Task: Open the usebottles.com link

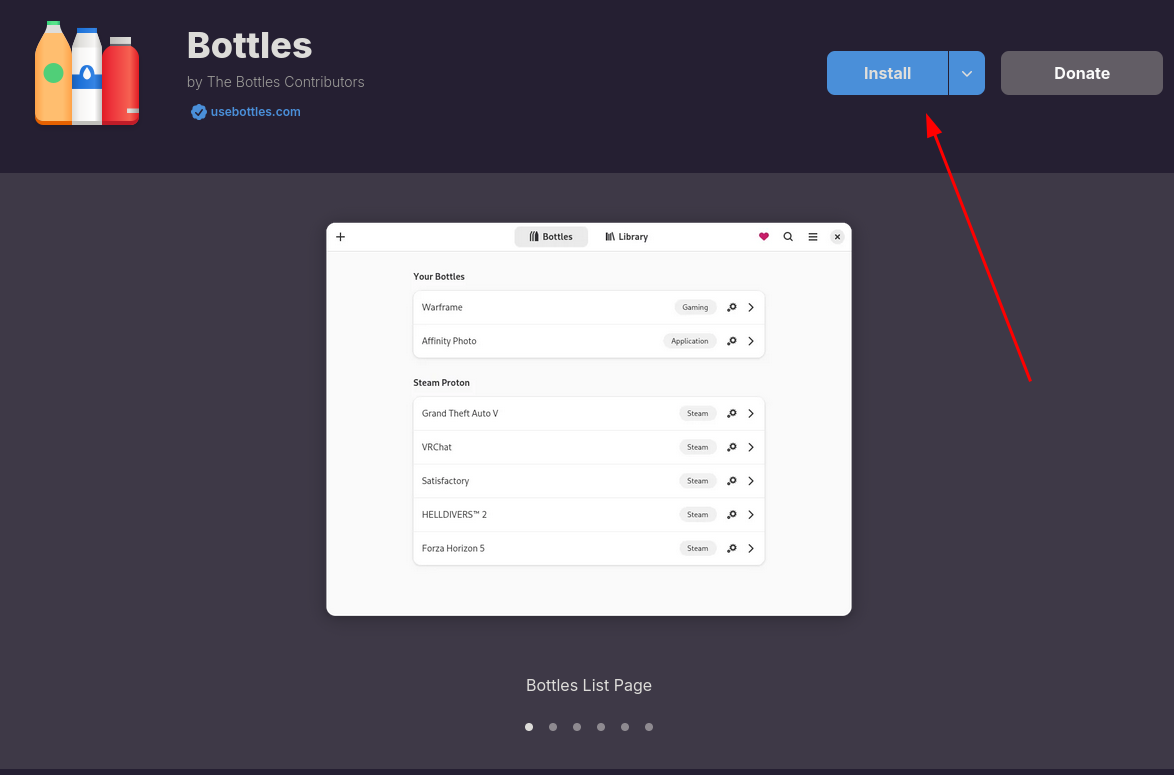Action: pyautogui.click(x=255, y=112)
